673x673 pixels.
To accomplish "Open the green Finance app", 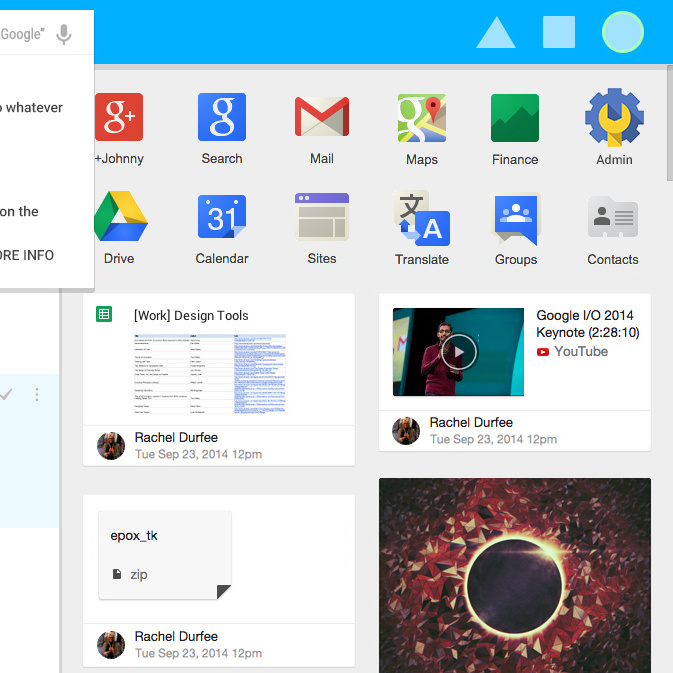I will (515, 118).
